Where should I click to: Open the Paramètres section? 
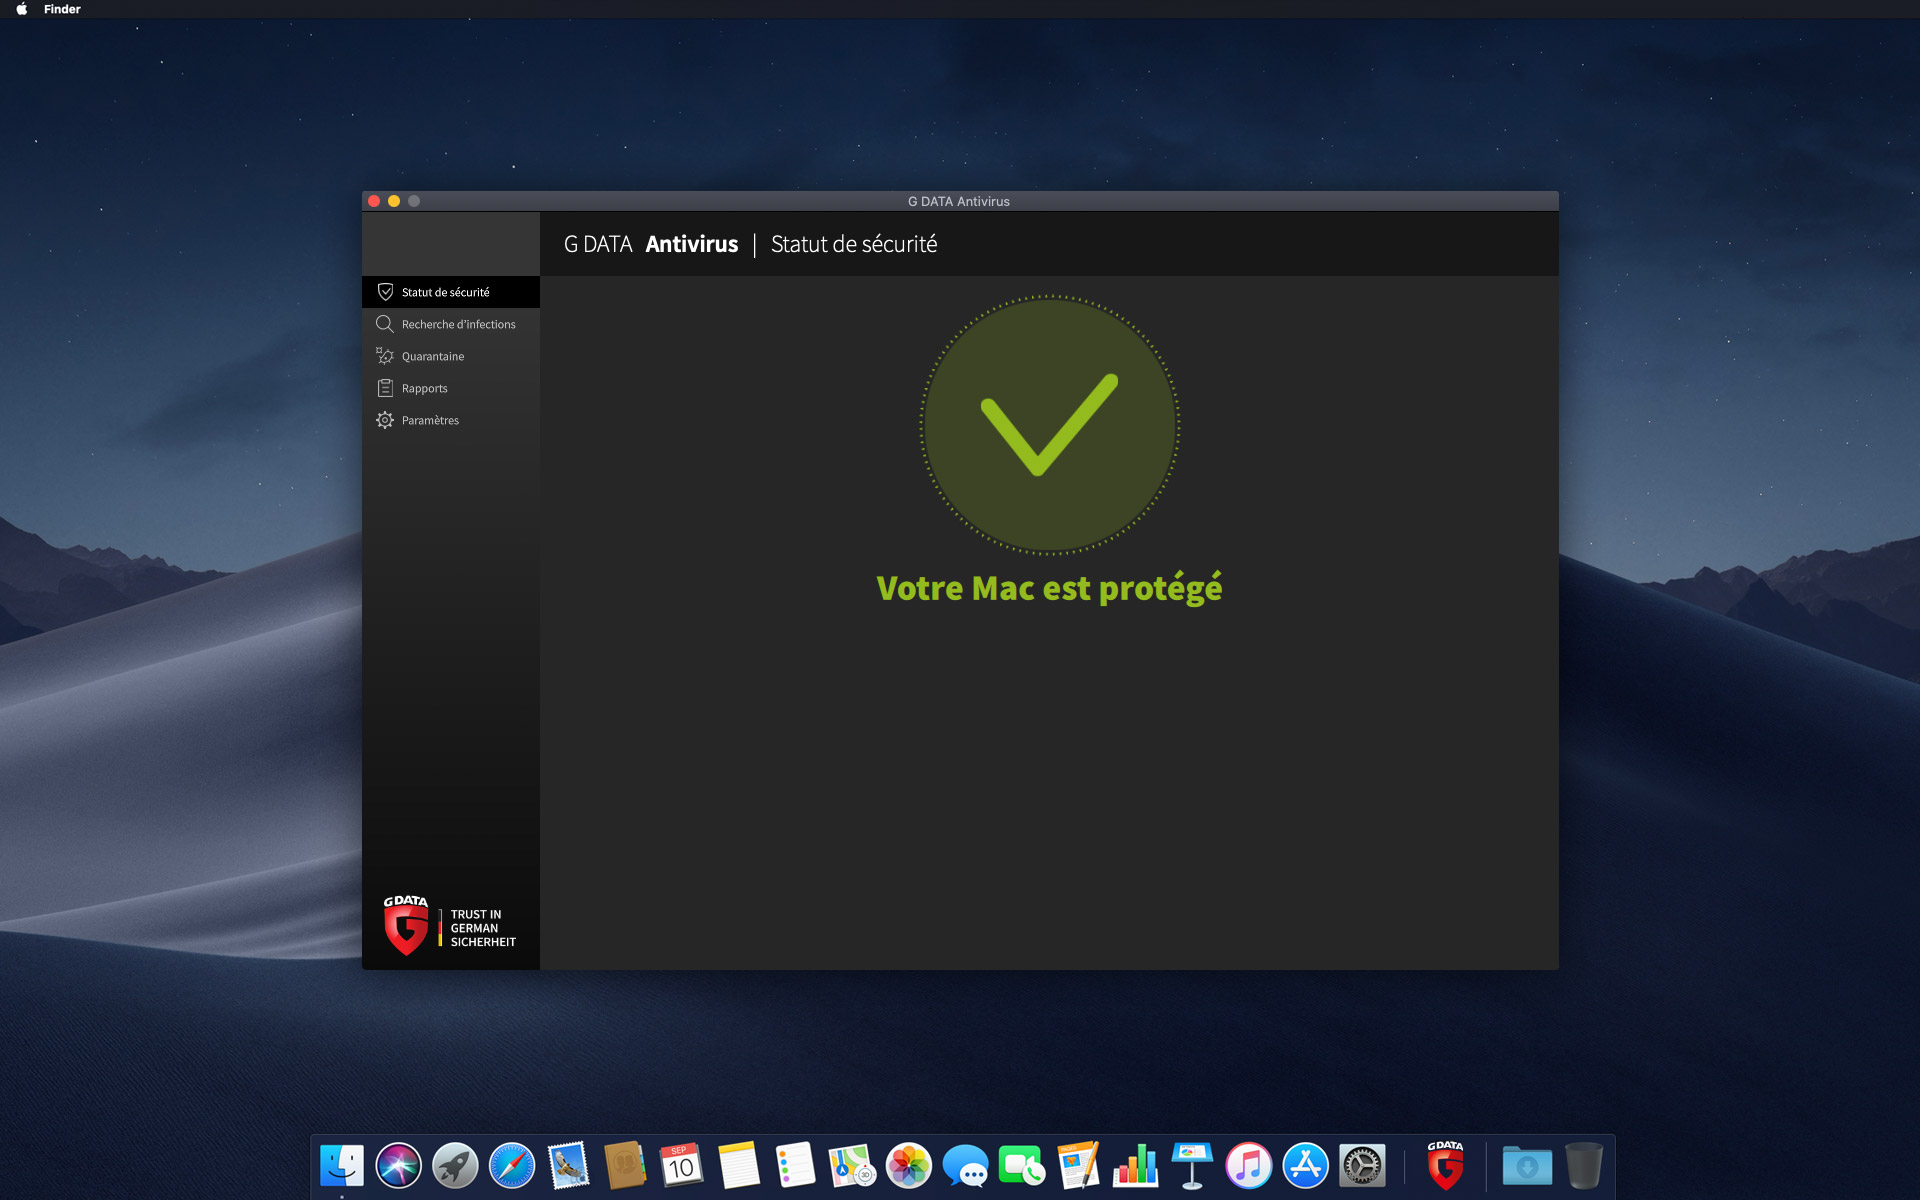(451, 420)
